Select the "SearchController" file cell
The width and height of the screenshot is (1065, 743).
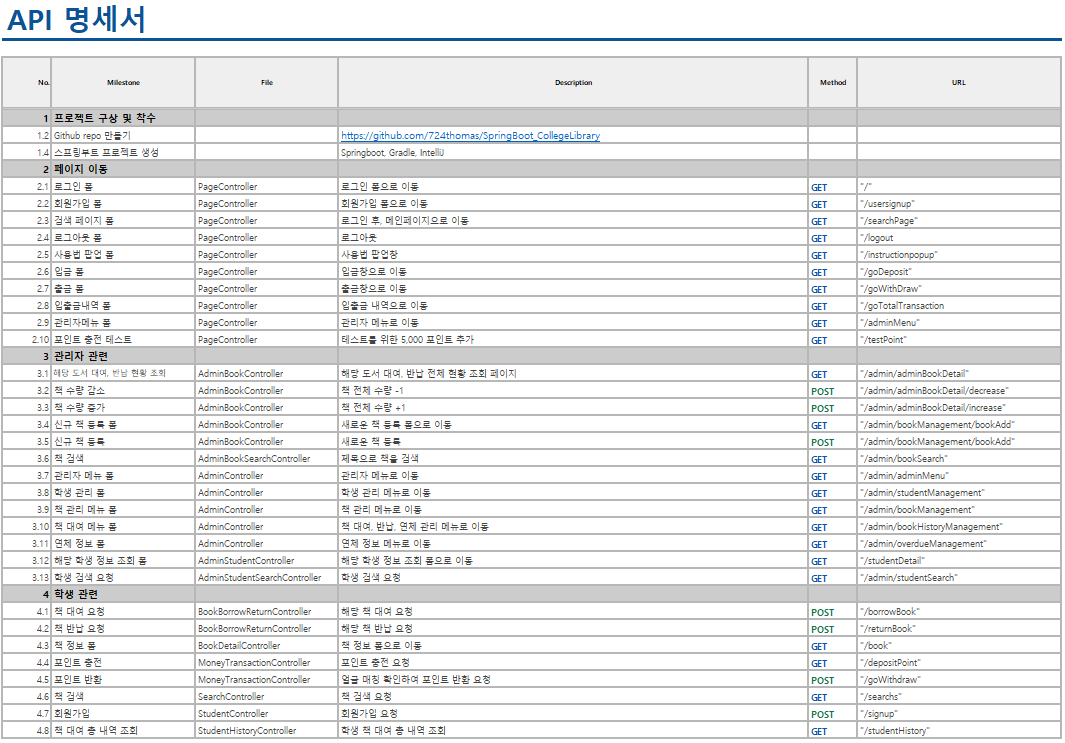pyautogui.click(x=266, y=696)
